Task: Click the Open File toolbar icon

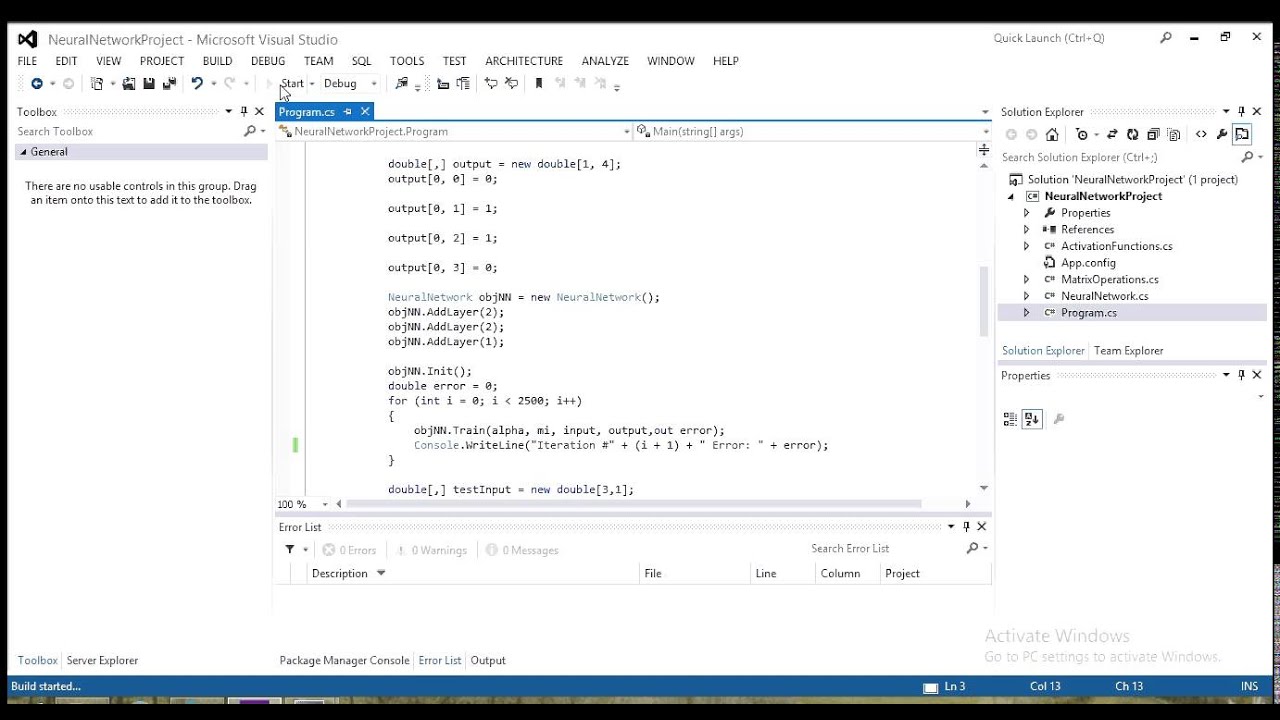Action: pyautogui.click(x=129, y=84)
